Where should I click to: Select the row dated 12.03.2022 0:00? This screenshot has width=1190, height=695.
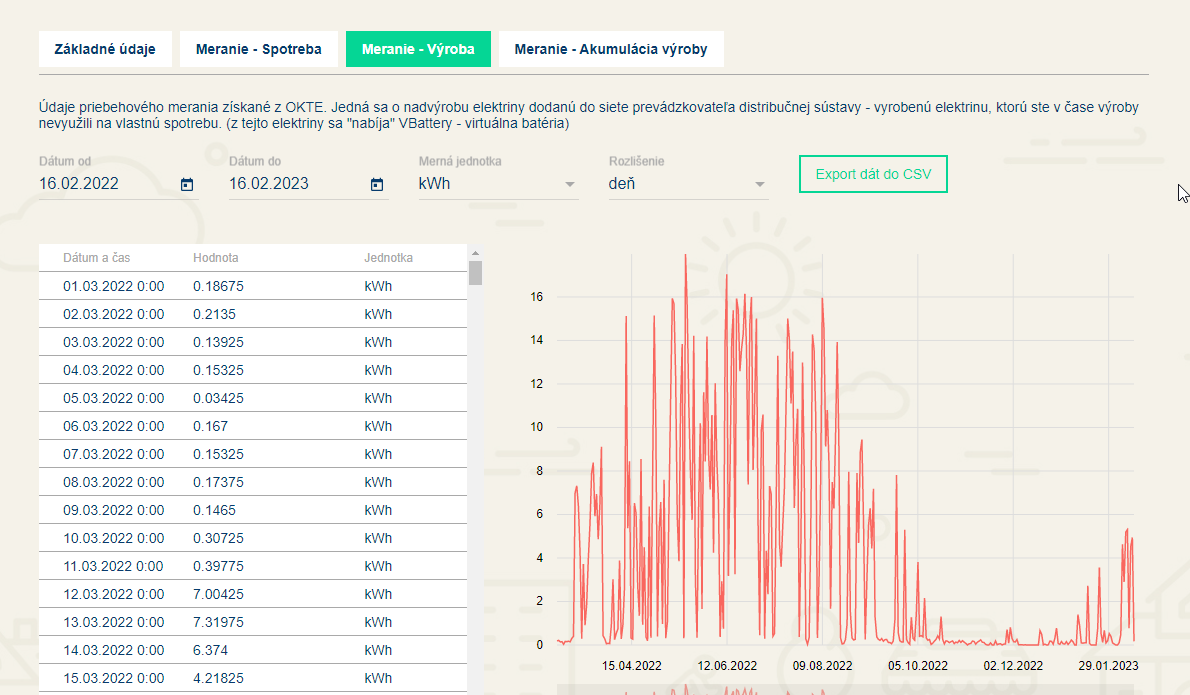point(253,595)
